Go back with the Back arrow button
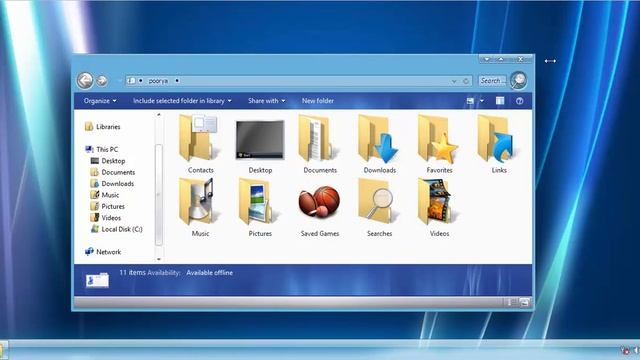 pyautogui.click(x=85, y=80)
